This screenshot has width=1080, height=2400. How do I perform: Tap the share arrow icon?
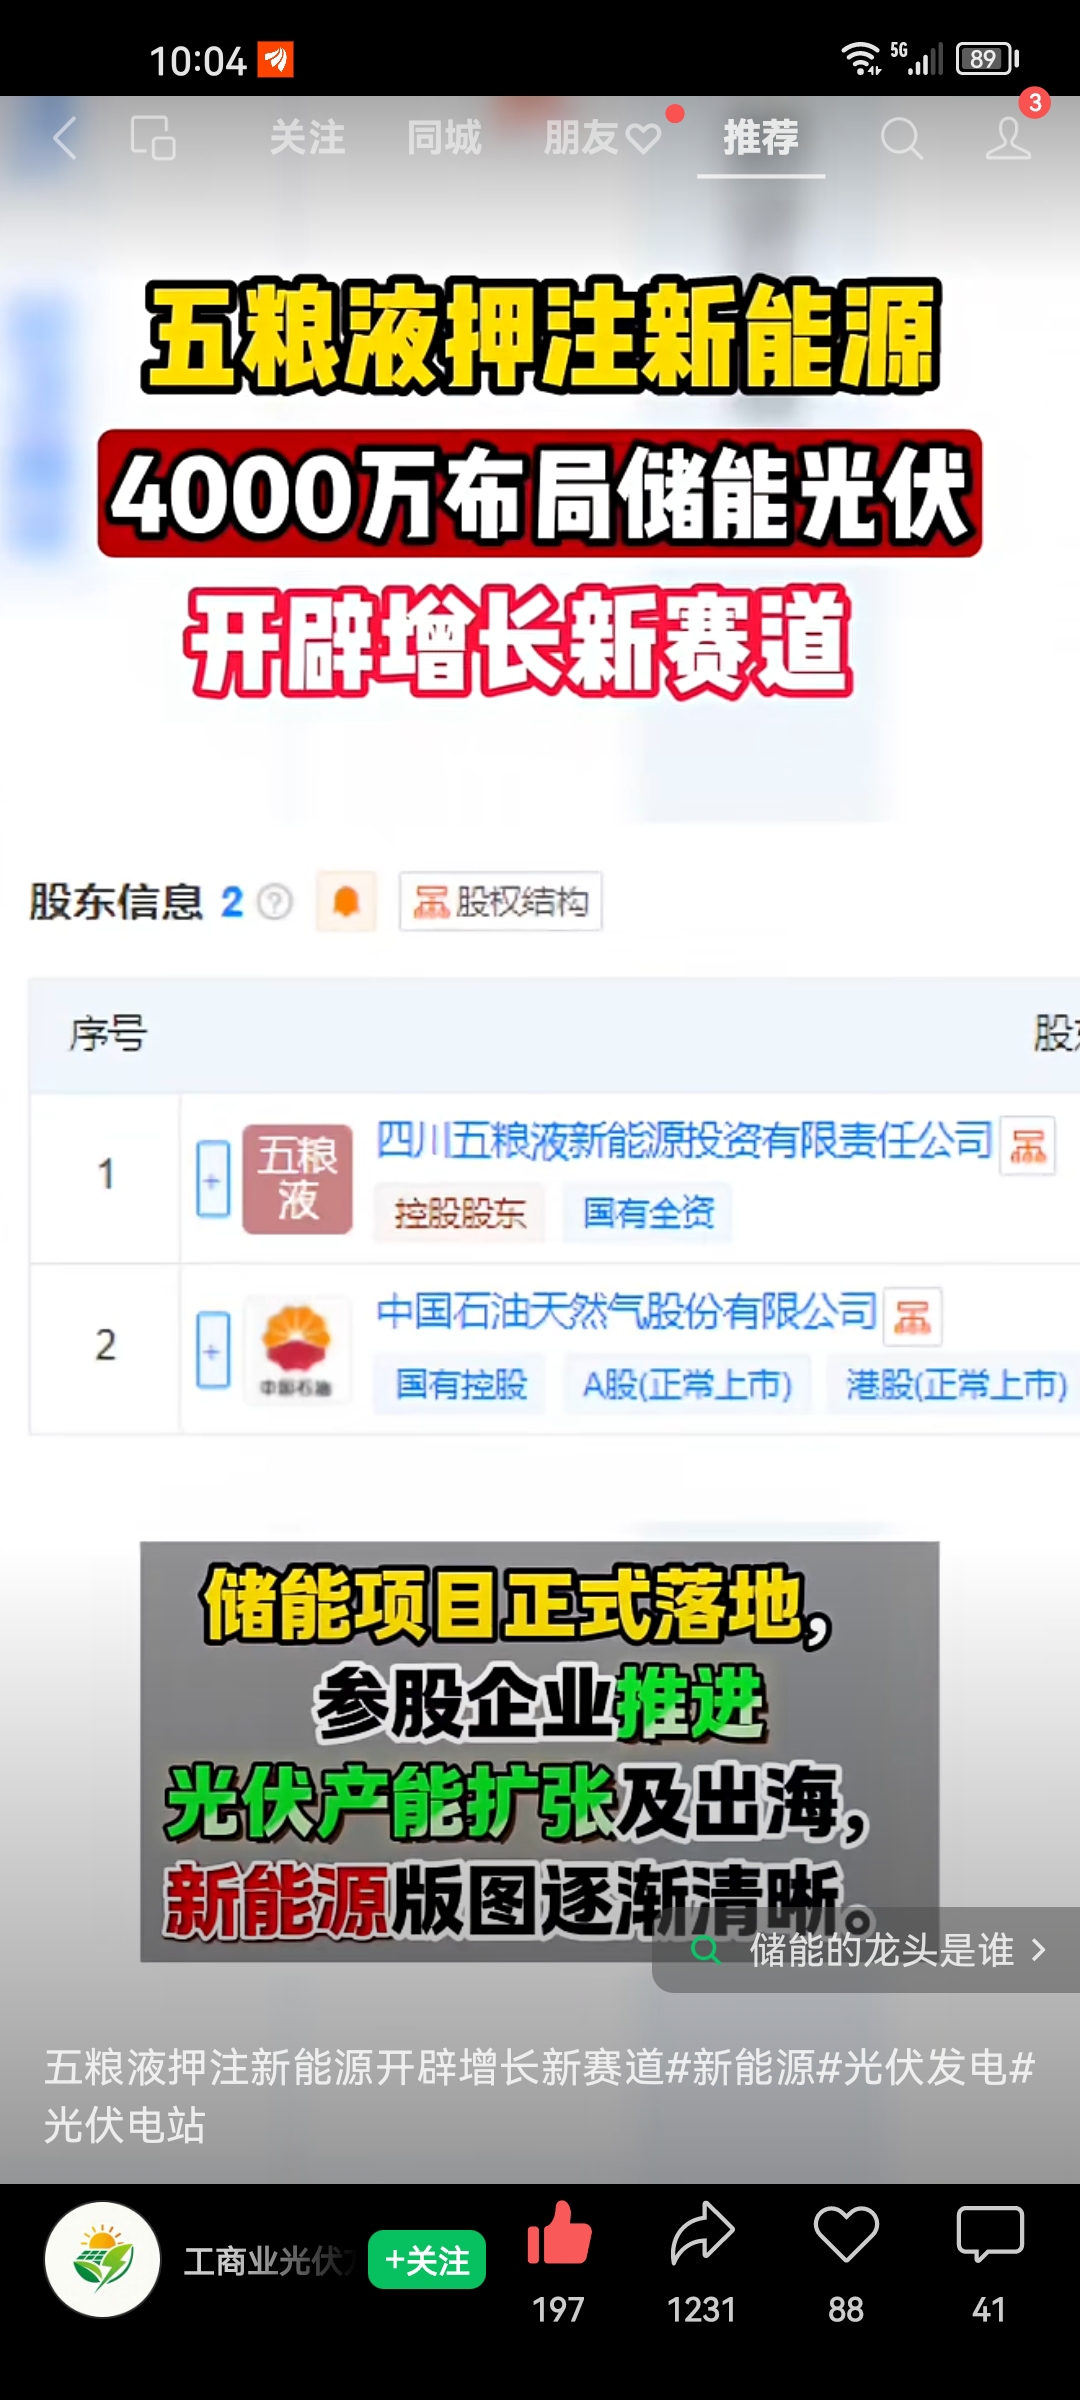702,2233
